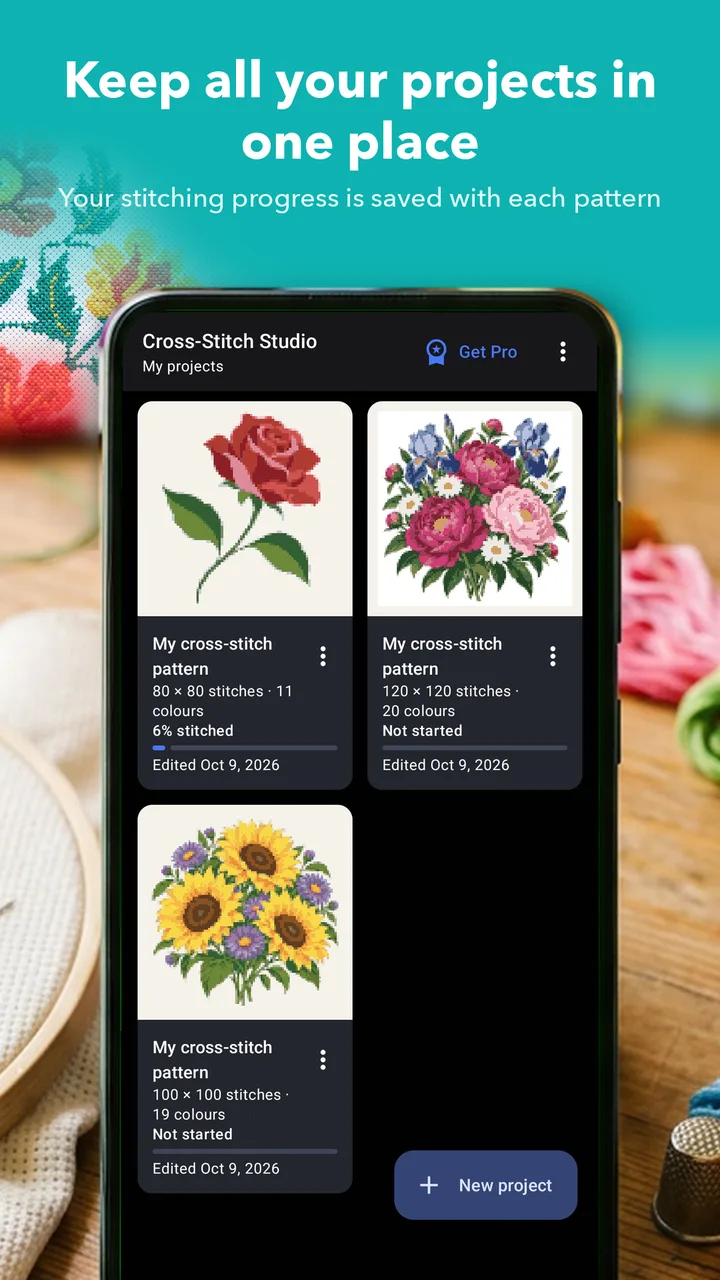Click Edited date on the peony pattern card
The height and width of the screenshot is (1280, 720).
446,765
